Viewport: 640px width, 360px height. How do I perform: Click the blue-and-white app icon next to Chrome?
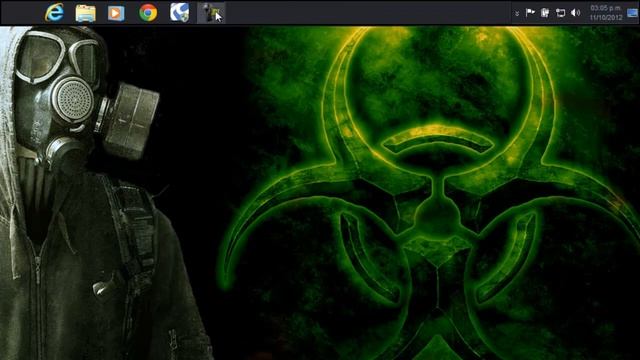180,12
